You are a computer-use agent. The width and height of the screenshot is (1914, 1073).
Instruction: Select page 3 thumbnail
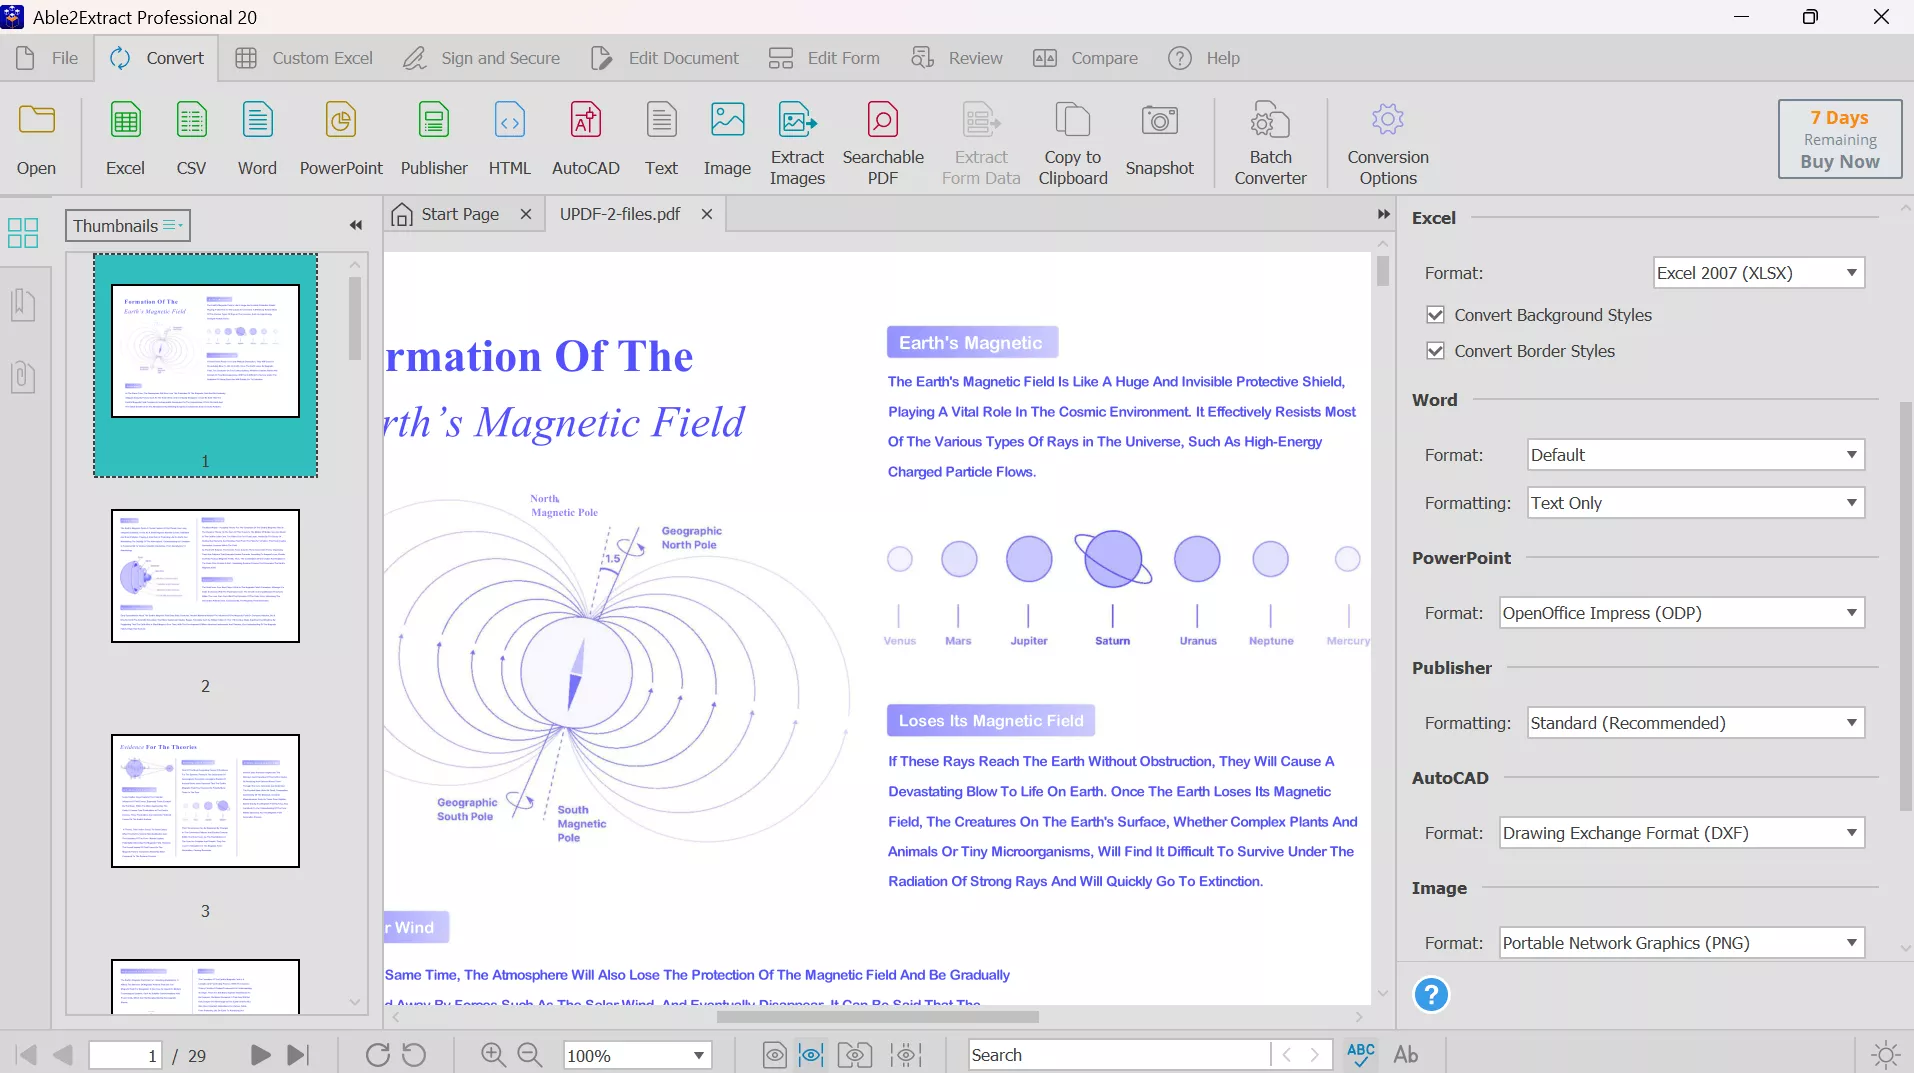click(x=205, y=800)
